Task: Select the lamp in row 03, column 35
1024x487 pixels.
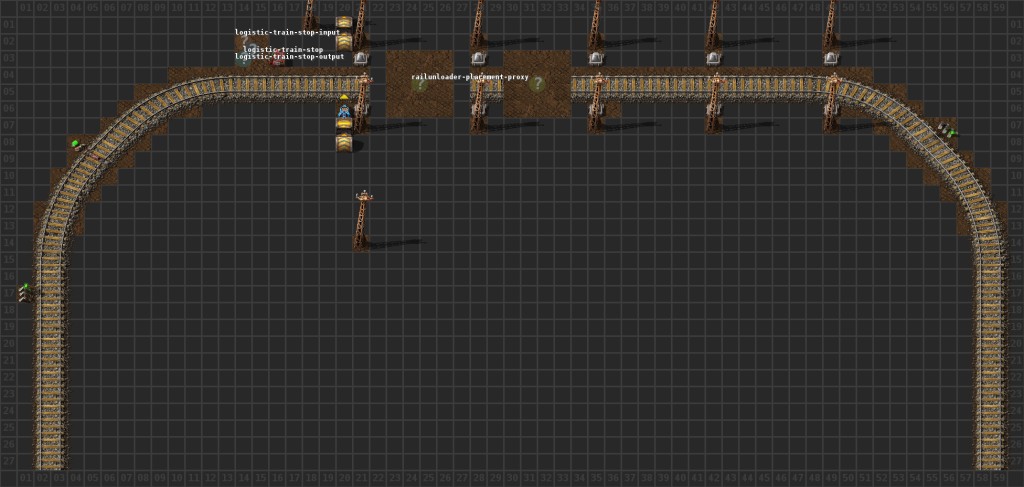Action: (596, 58)
